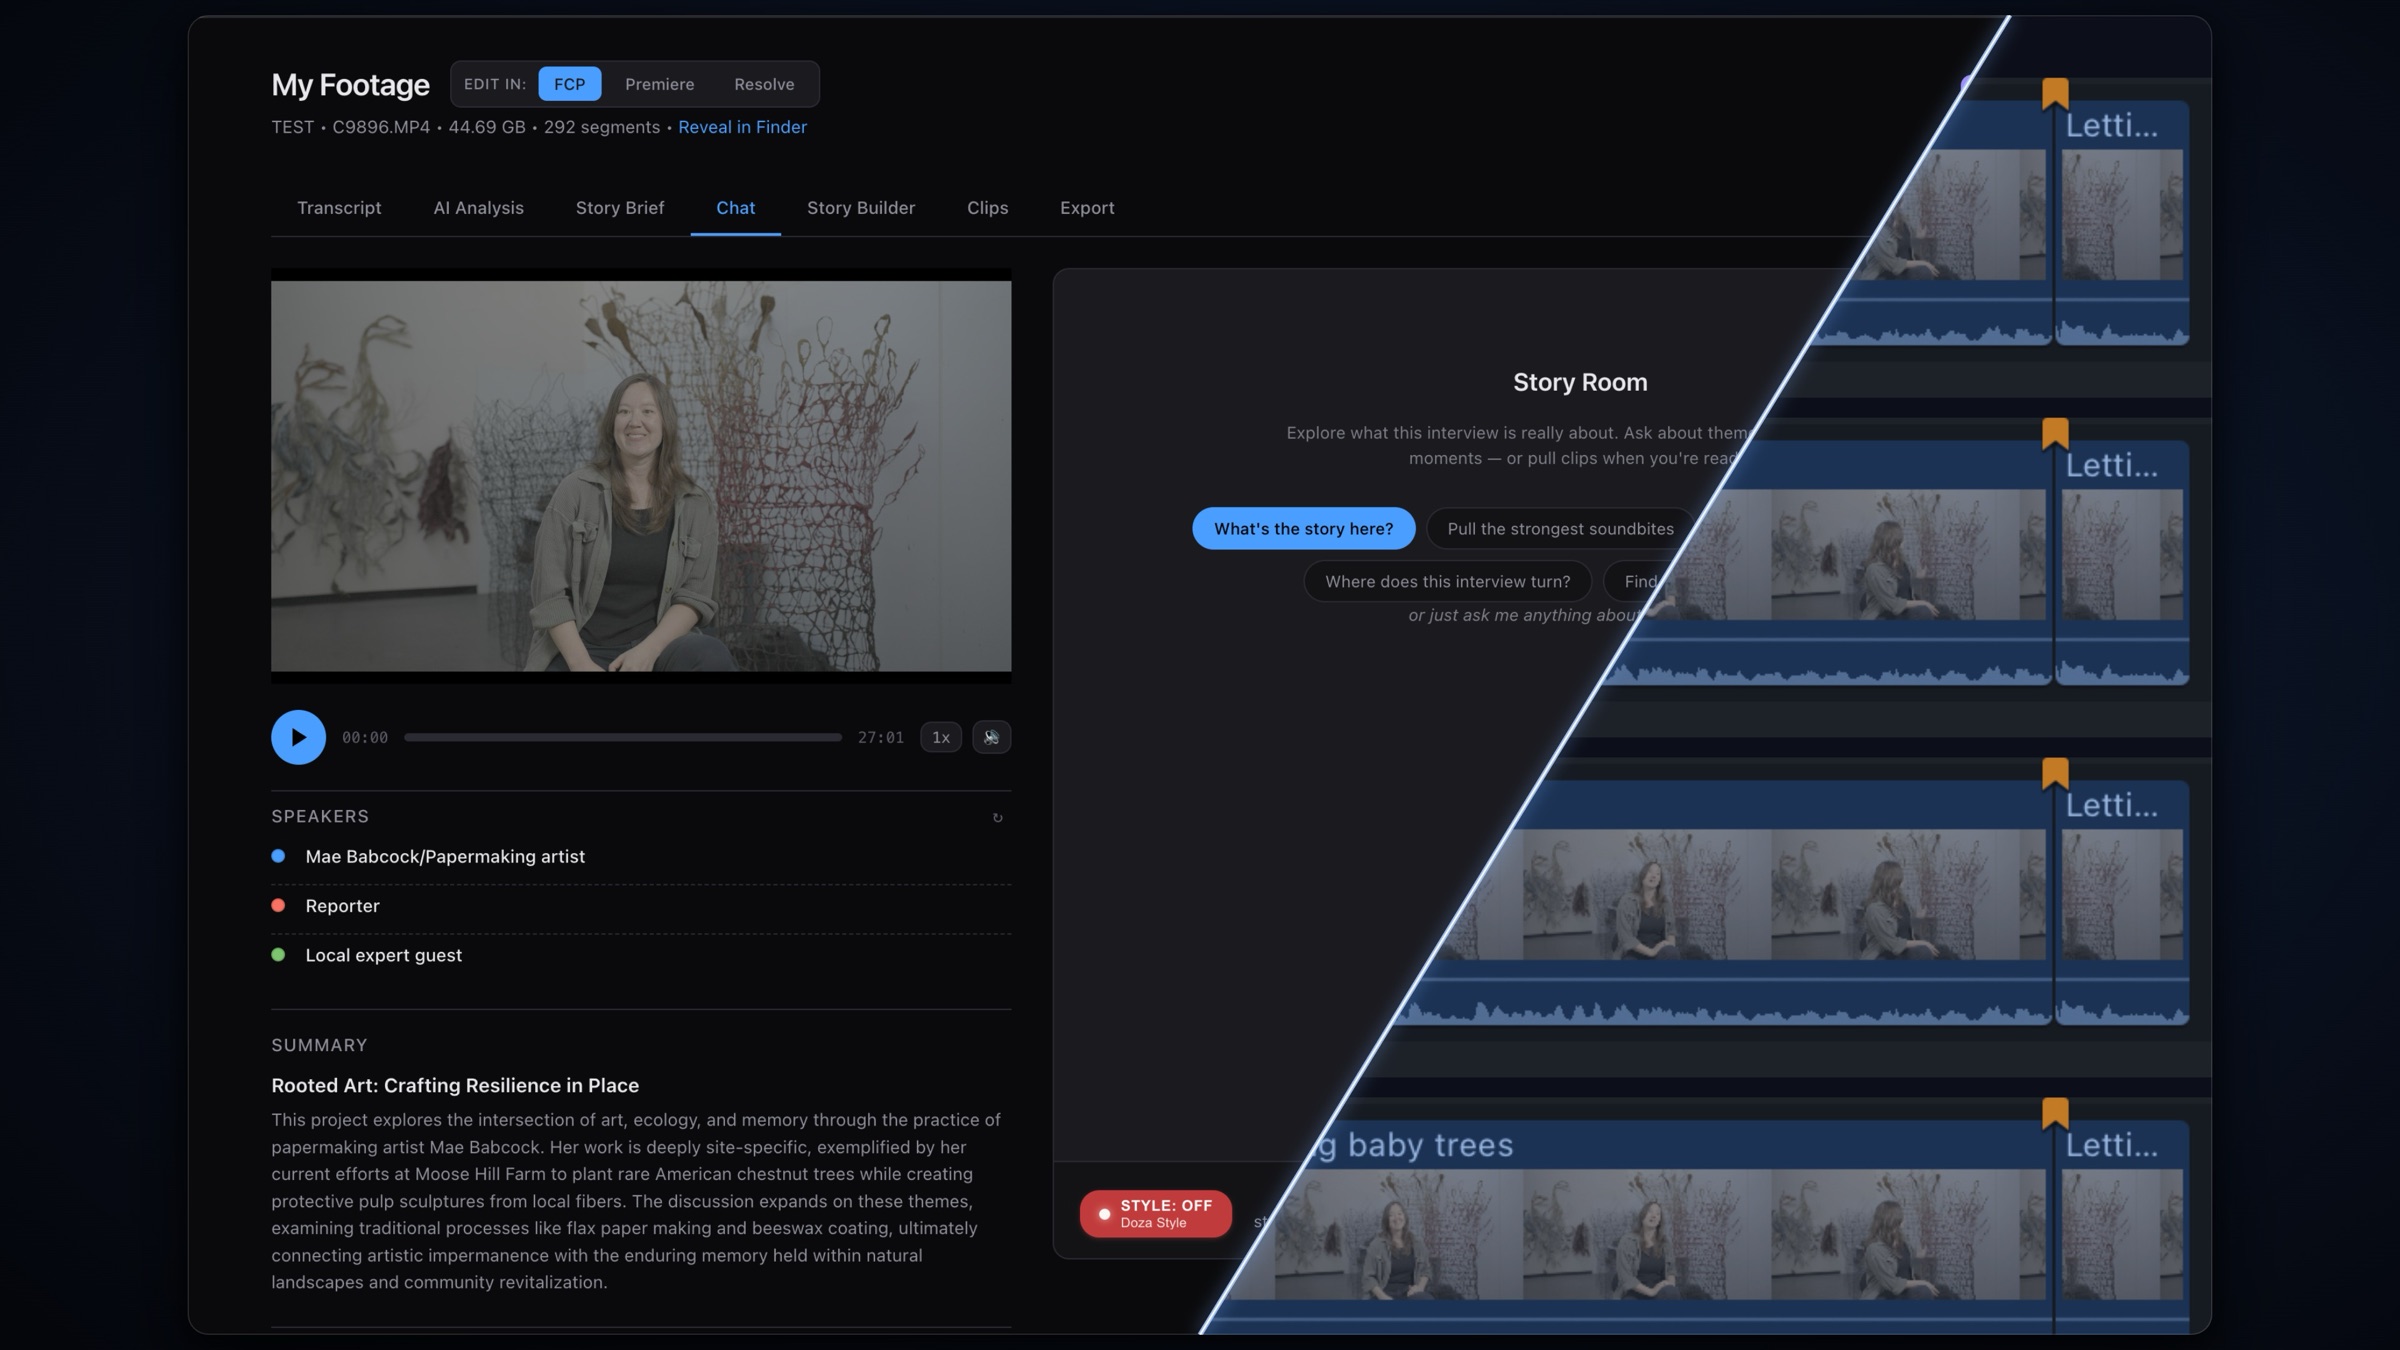Open the Export tab
Viewport: 2400px width, 1350px height.
(x=1087, y=208)
